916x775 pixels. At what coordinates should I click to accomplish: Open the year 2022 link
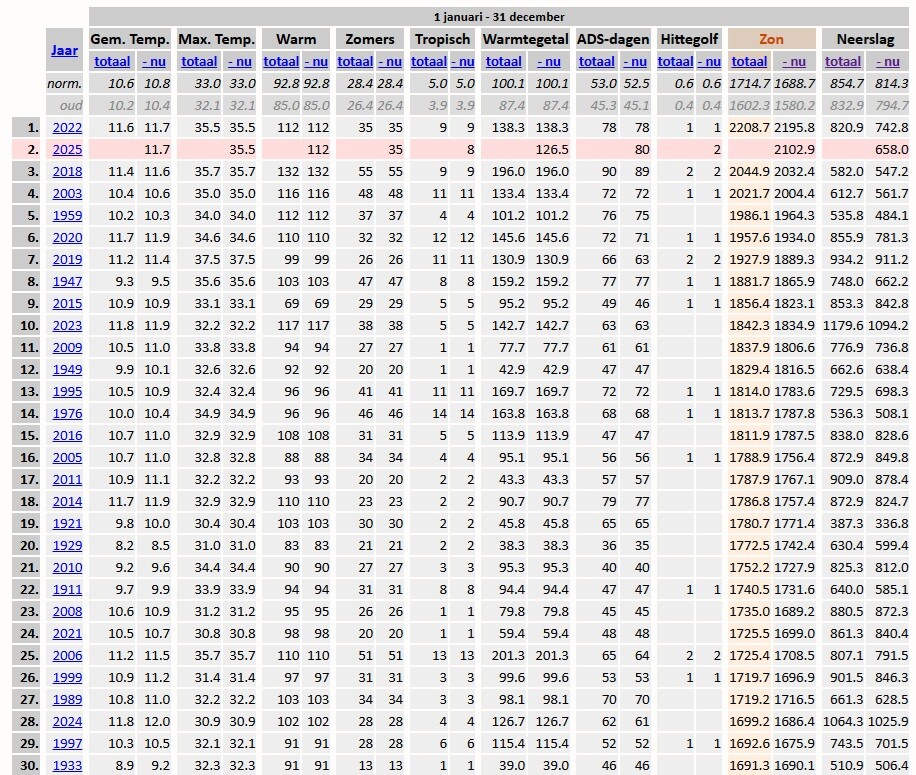67,128
